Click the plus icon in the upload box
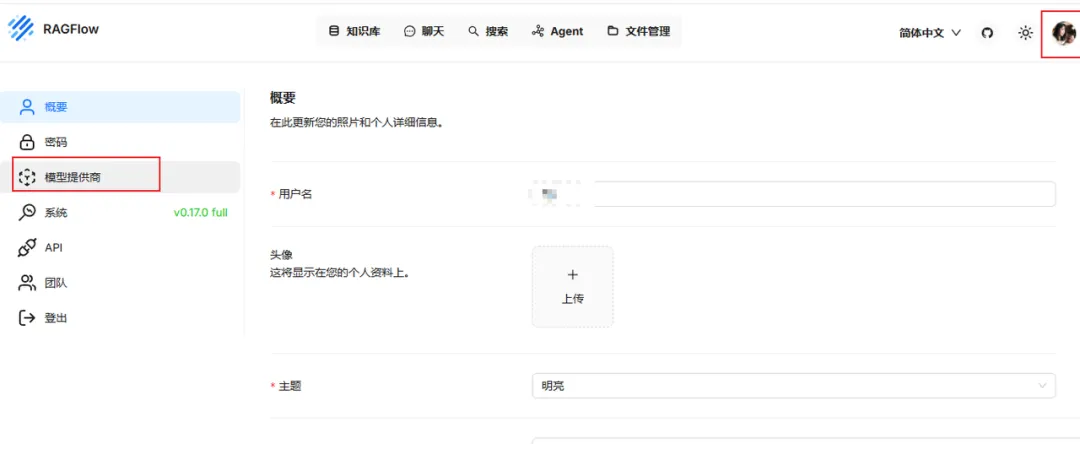 572,275
